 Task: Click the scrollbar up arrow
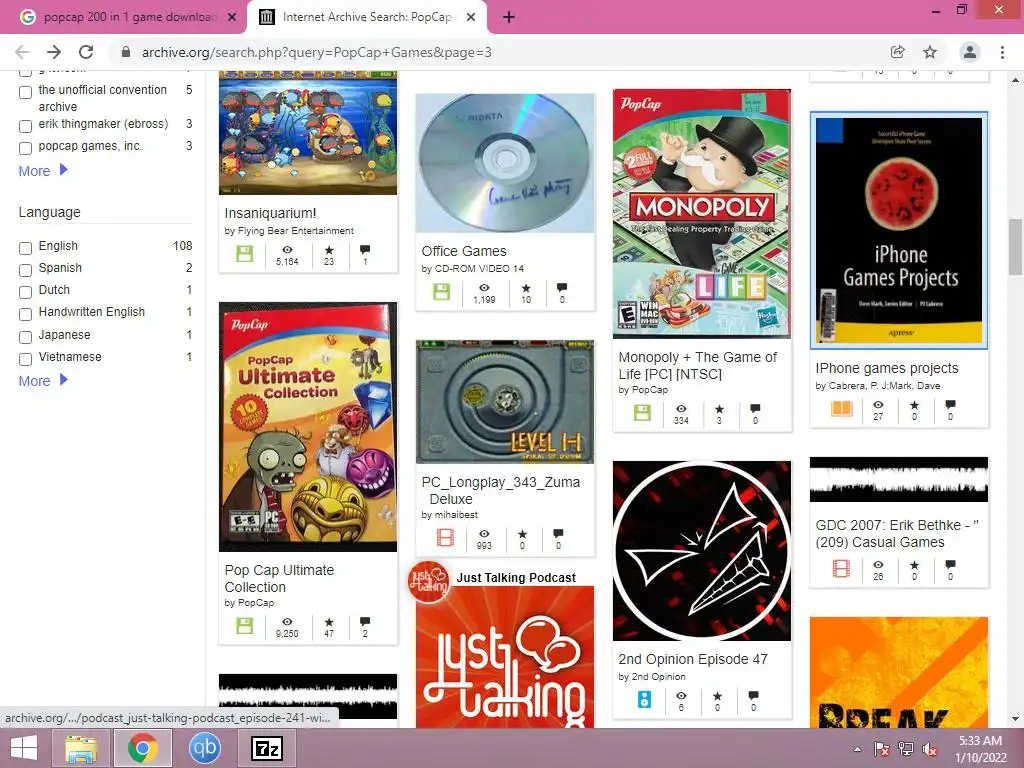pos(1015,80)
